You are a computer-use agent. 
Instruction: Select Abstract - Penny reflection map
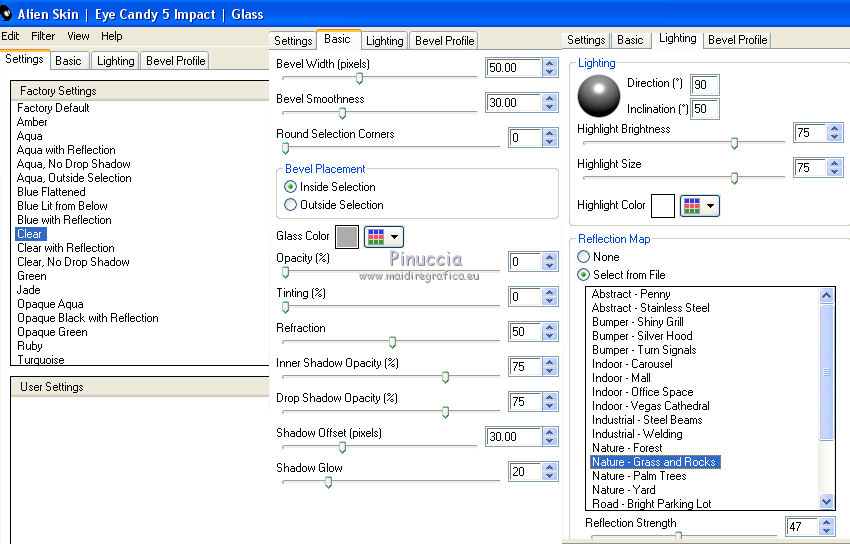[631, 294]
